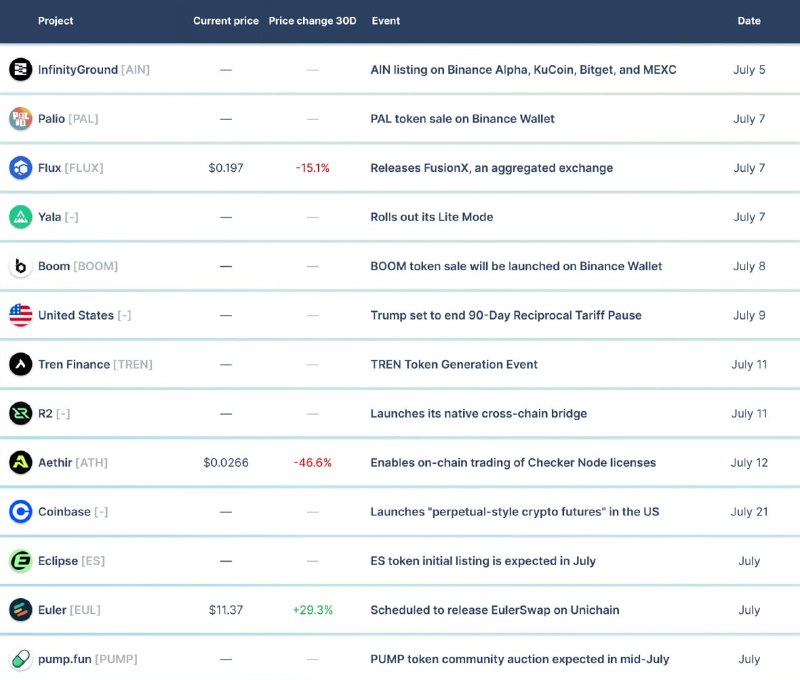Sort by the Project column header

pos(55,21)
